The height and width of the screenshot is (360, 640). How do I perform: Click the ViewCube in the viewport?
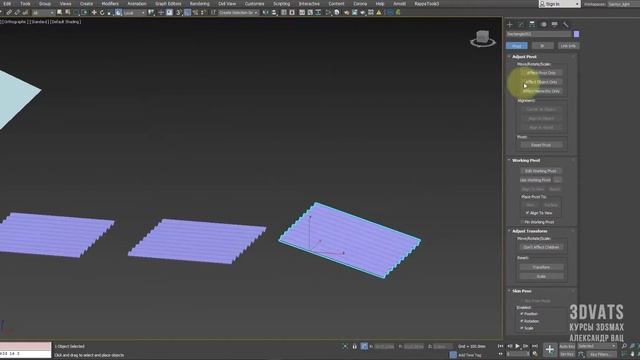(x=483, y=38)
